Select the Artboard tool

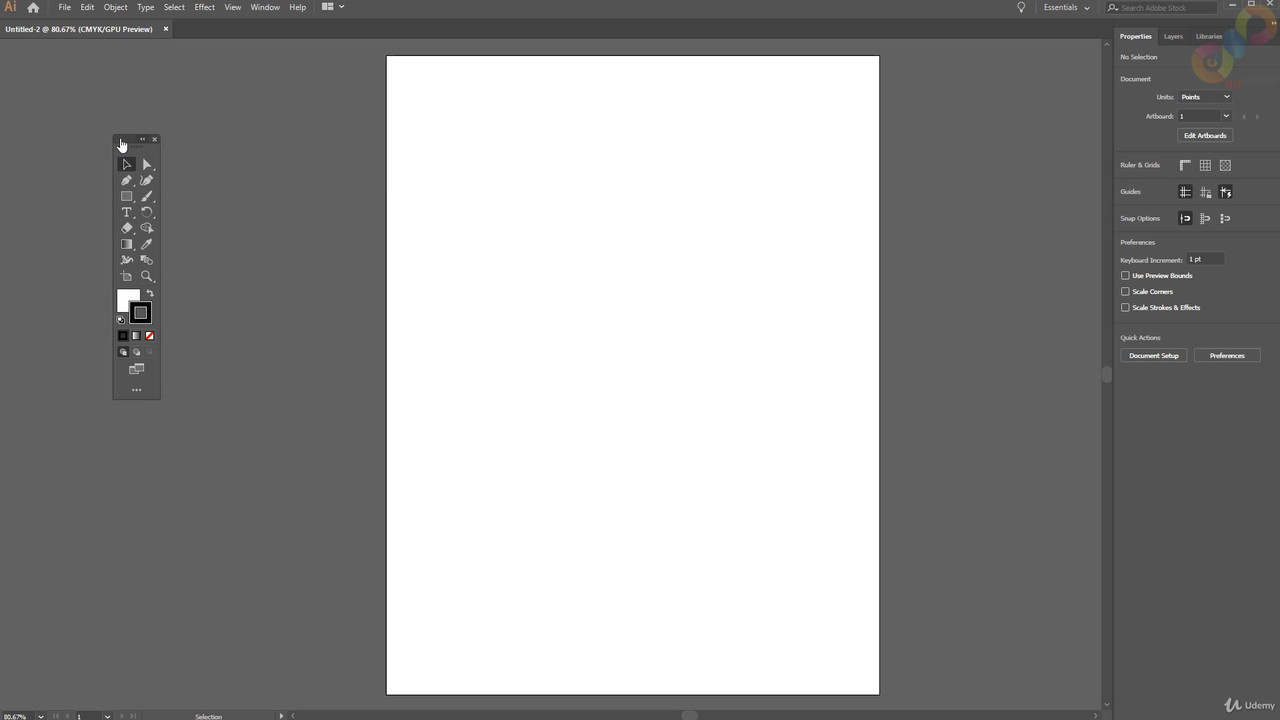[x=126, y=276]
